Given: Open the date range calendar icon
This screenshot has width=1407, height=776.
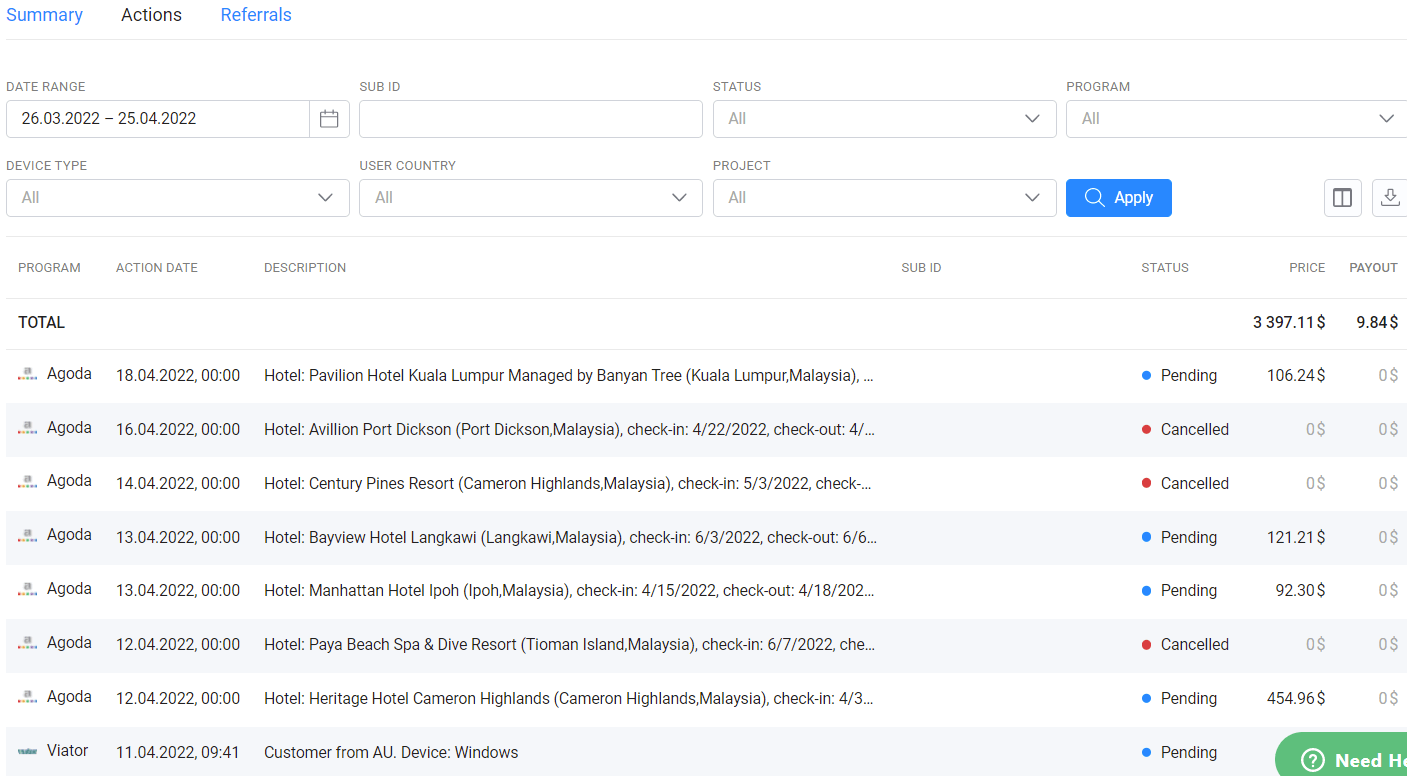Looking at the screenshot, I should pyautogui.click(x=329, y=119).
